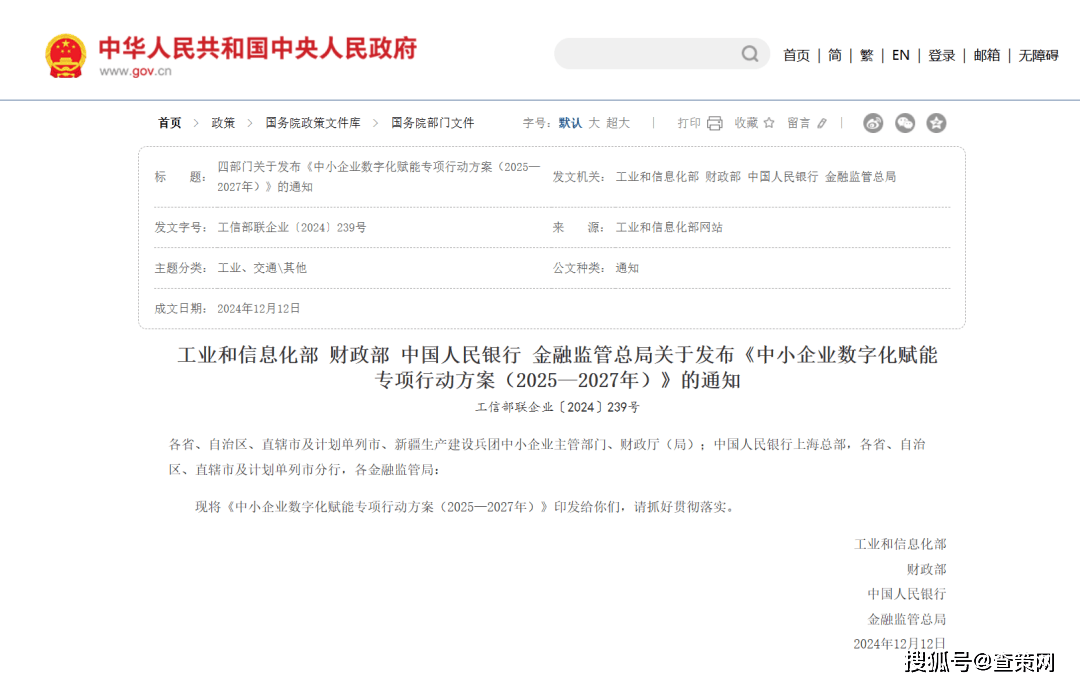Screen dimensions: 1080x685
Task: Switch to English with EN link
Action: tap(901, 55)
